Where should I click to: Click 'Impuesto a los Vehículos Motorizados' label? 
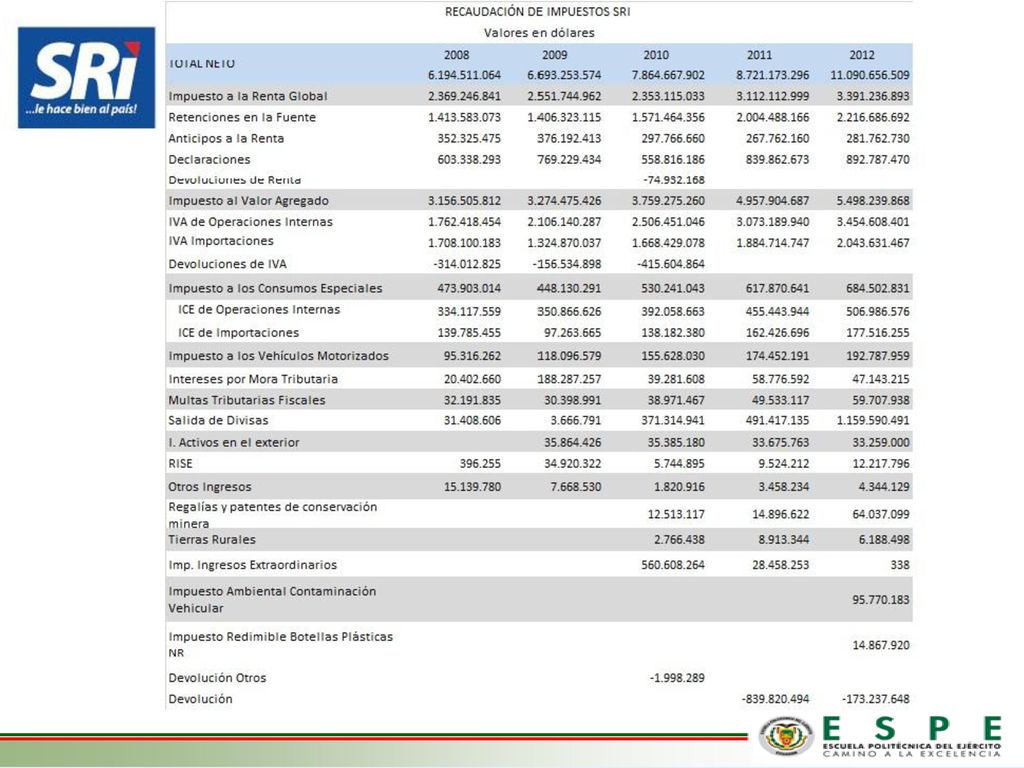click(278, 356)
